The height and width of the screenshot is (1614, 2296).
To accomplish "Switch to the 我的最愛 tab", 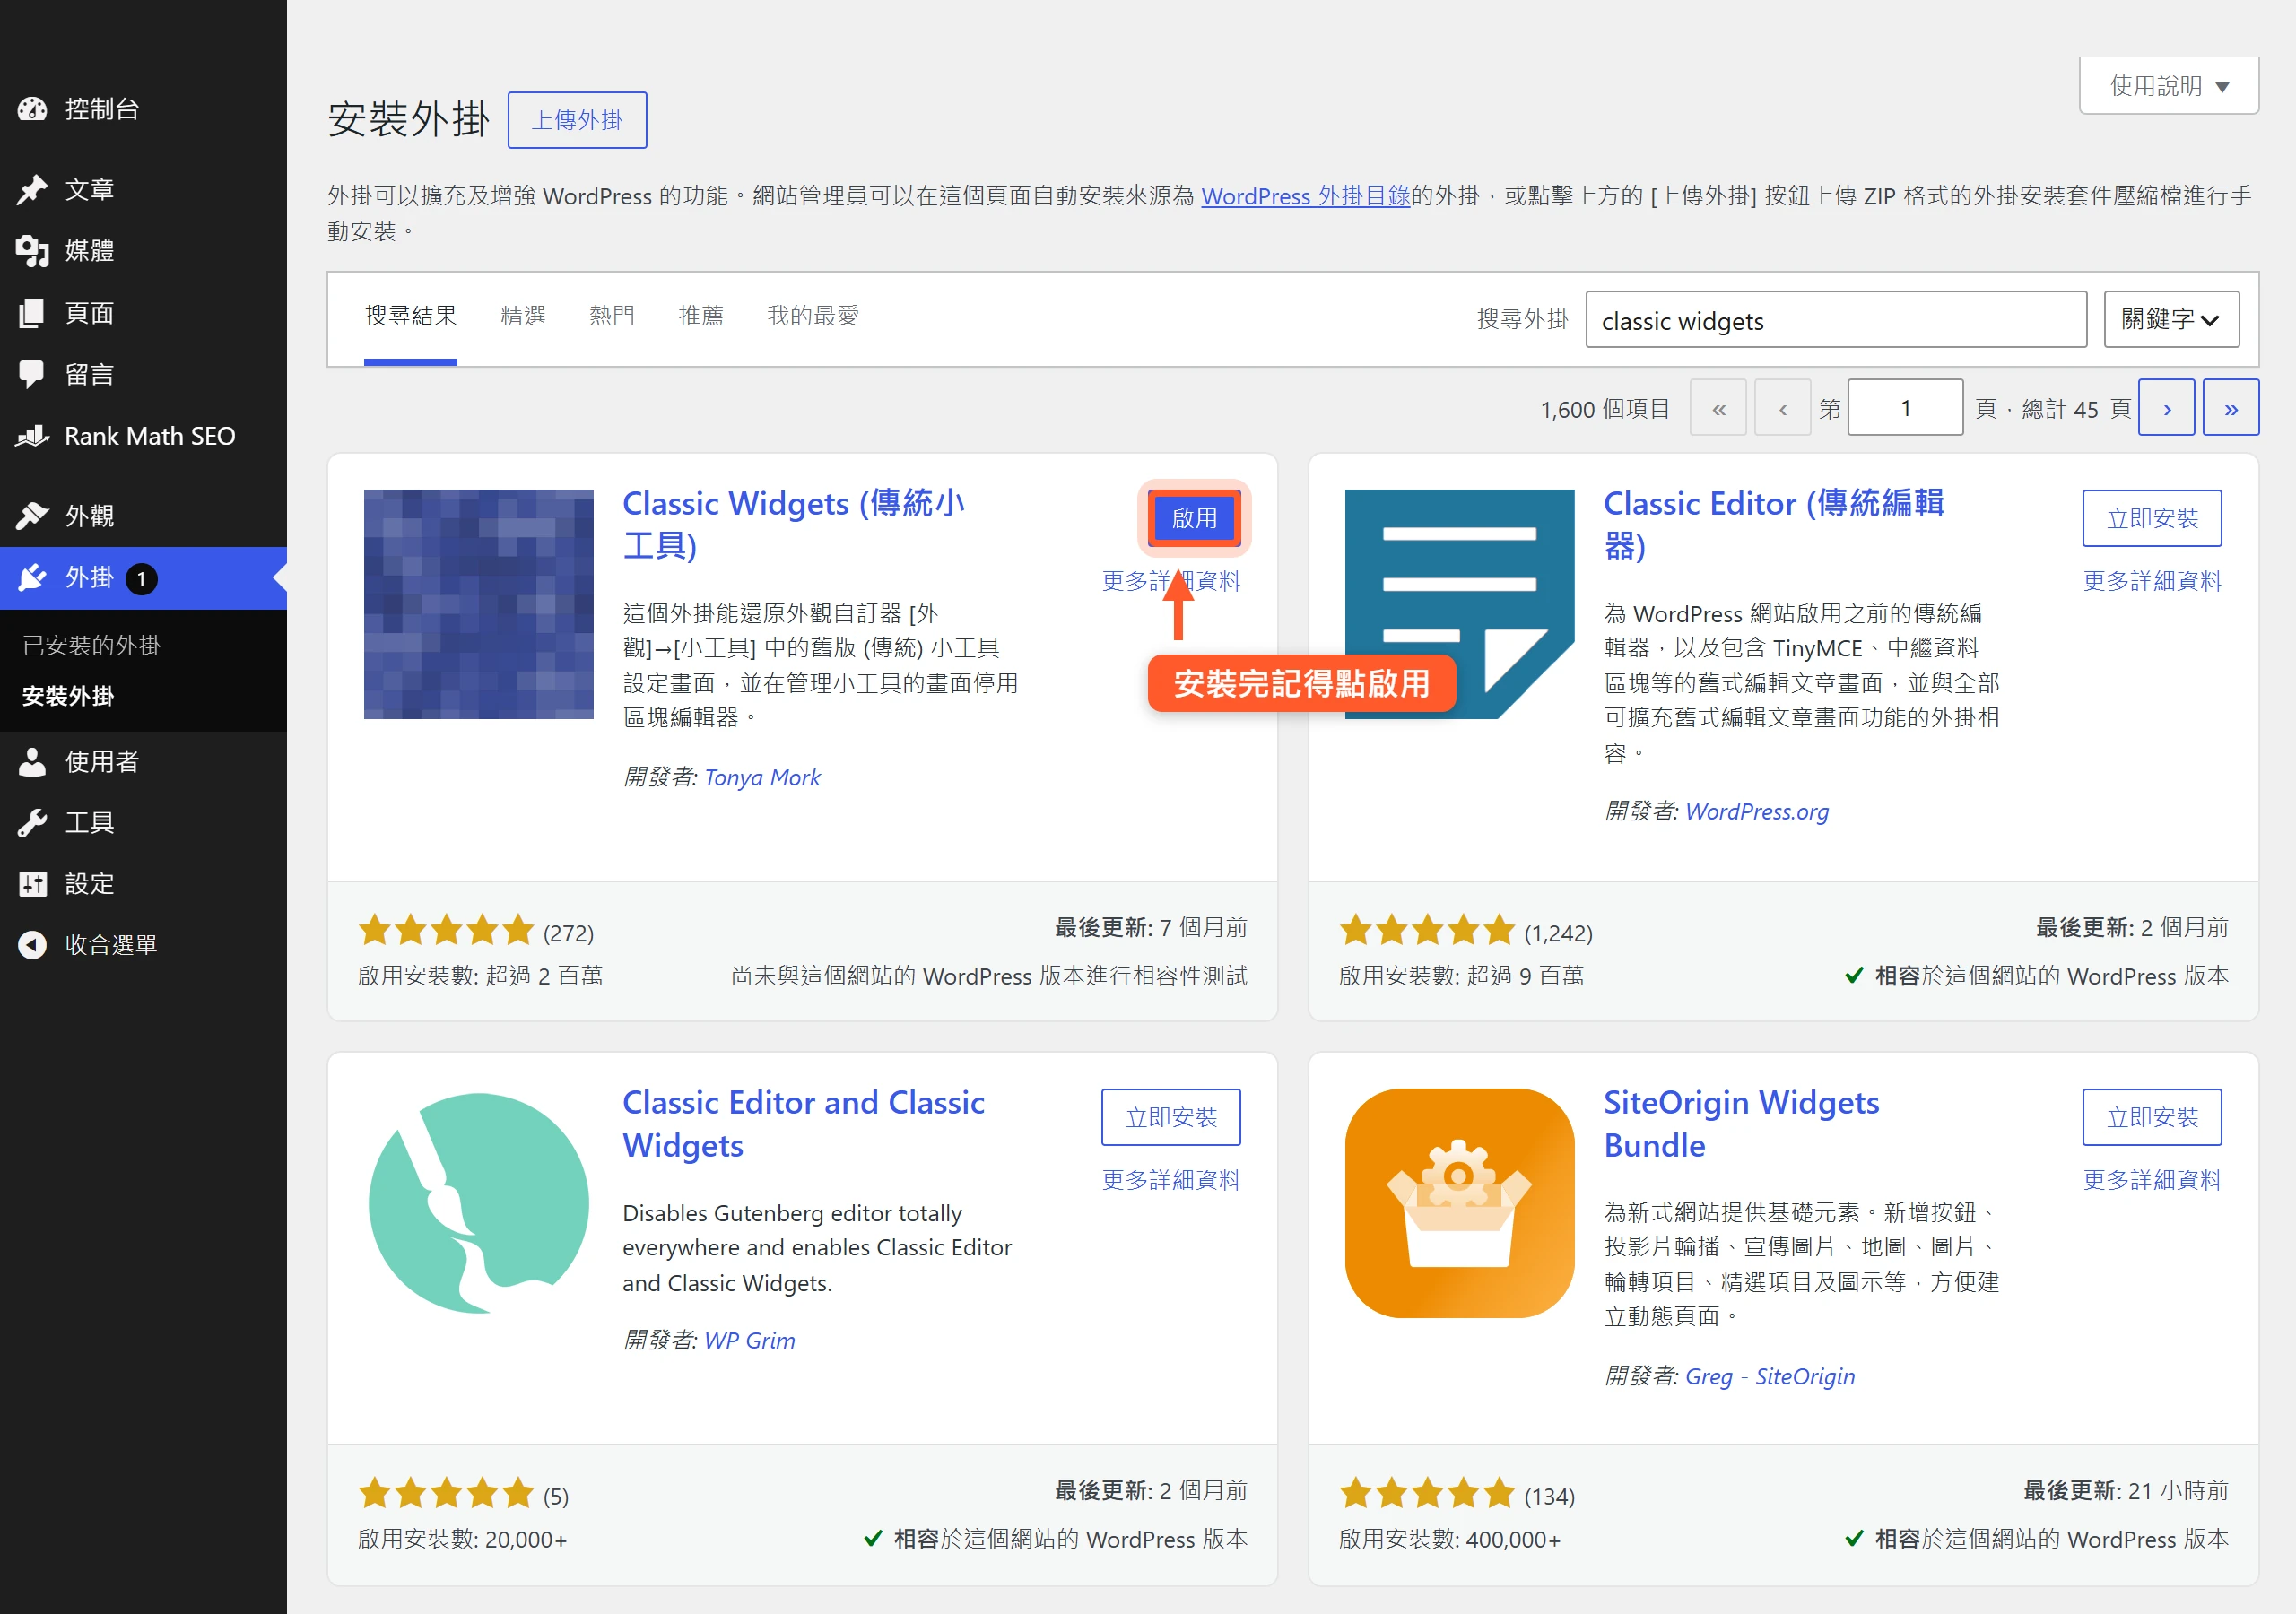I will click(813, 317).
